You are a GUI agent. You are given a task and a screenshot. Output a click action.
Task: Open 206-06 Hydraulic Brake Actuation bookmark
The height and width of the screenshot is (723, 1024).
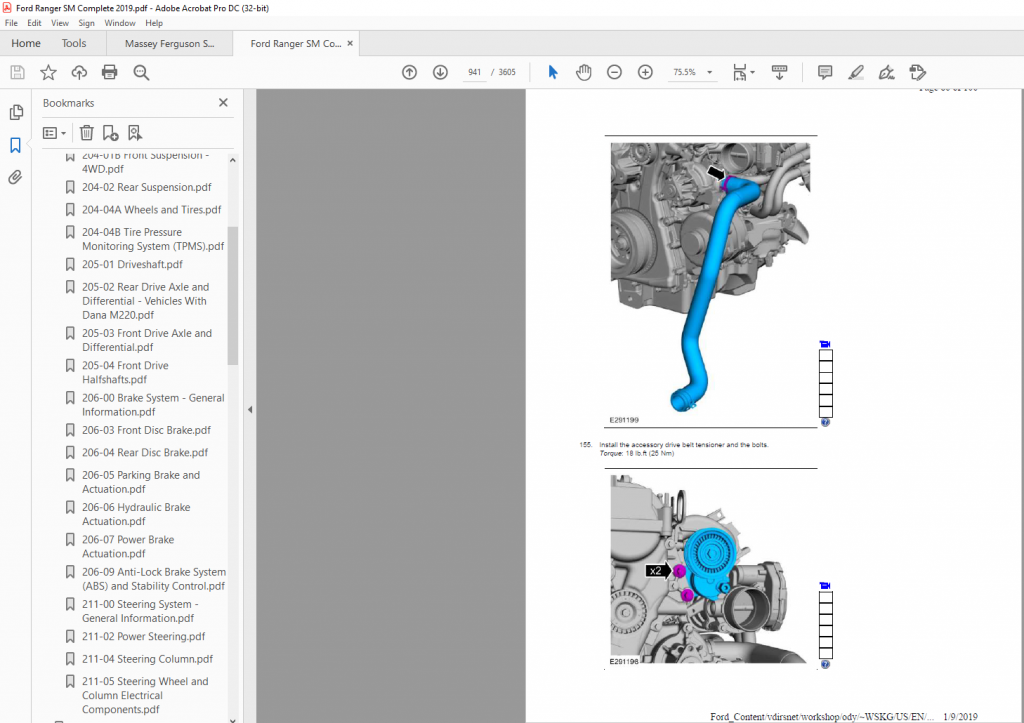point(136,514)
